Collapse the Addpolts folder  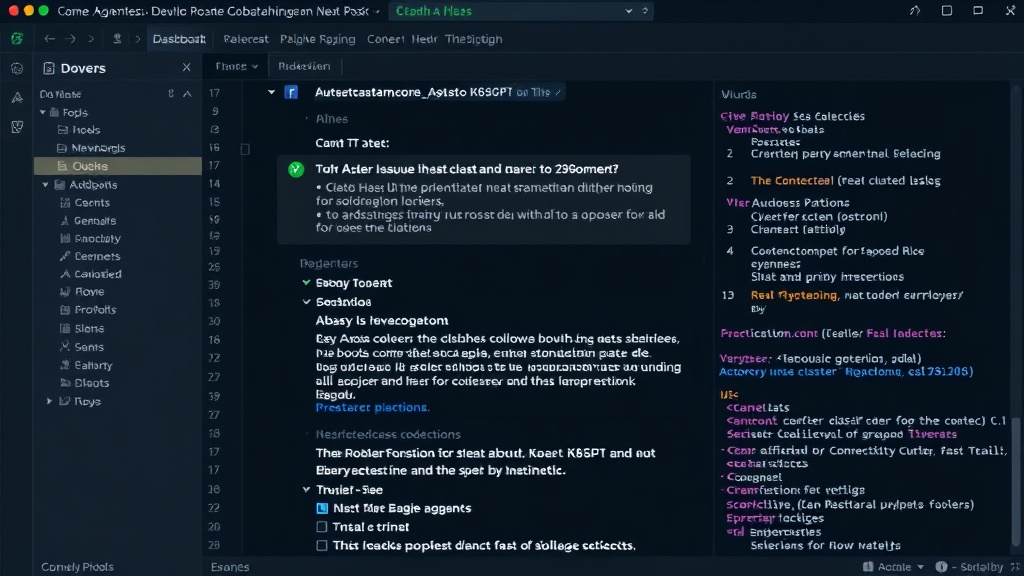coord(45,185)
